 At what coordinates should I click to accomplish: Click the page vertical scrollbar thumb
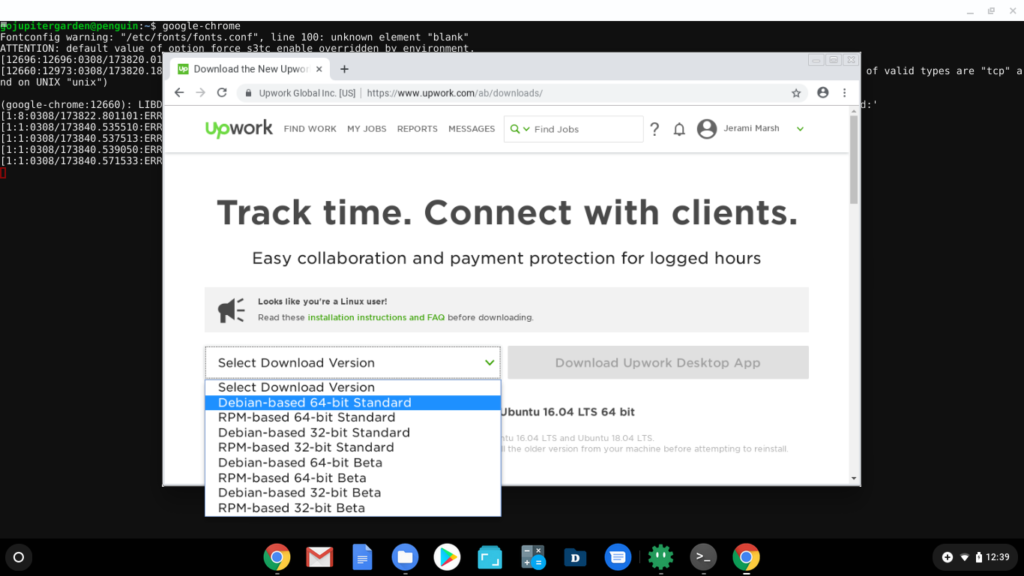coord(854,160)
